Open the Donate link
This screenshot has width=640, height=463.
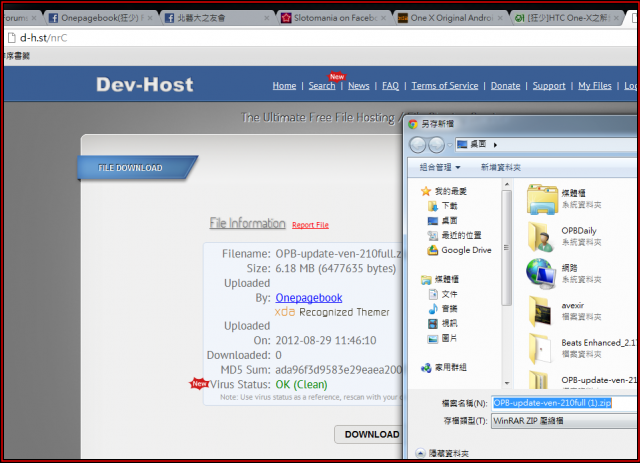506,86
